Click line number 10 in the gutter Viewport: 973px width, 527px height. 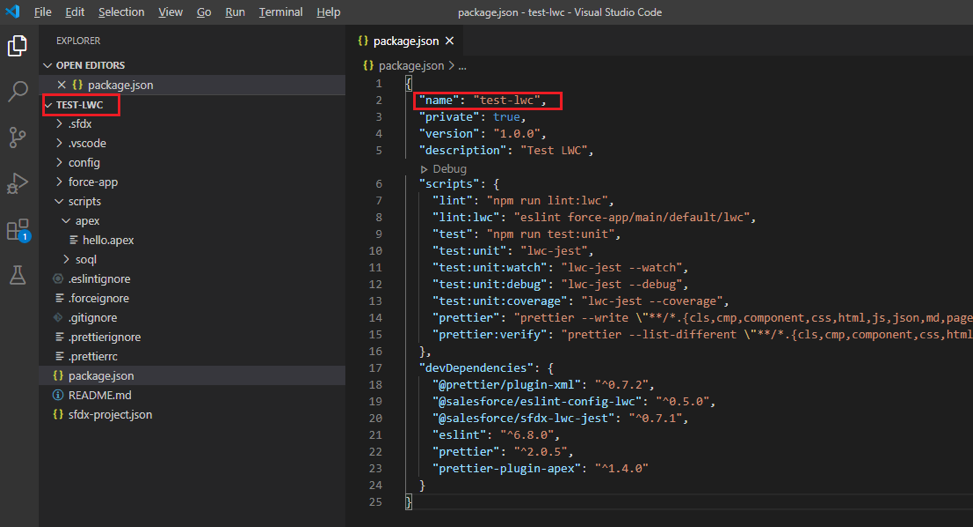(375, 251)
